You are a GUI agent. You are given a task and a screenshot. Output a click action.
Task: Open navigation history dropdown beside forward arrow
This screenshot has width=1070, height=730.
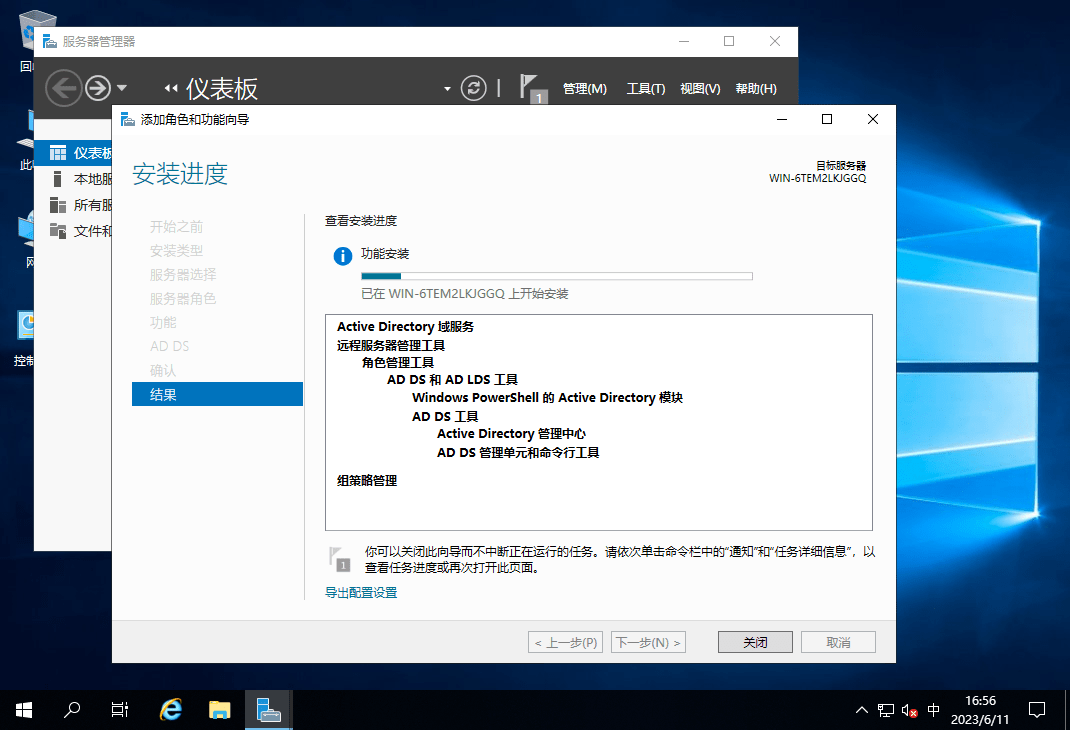tap(121, 88)
